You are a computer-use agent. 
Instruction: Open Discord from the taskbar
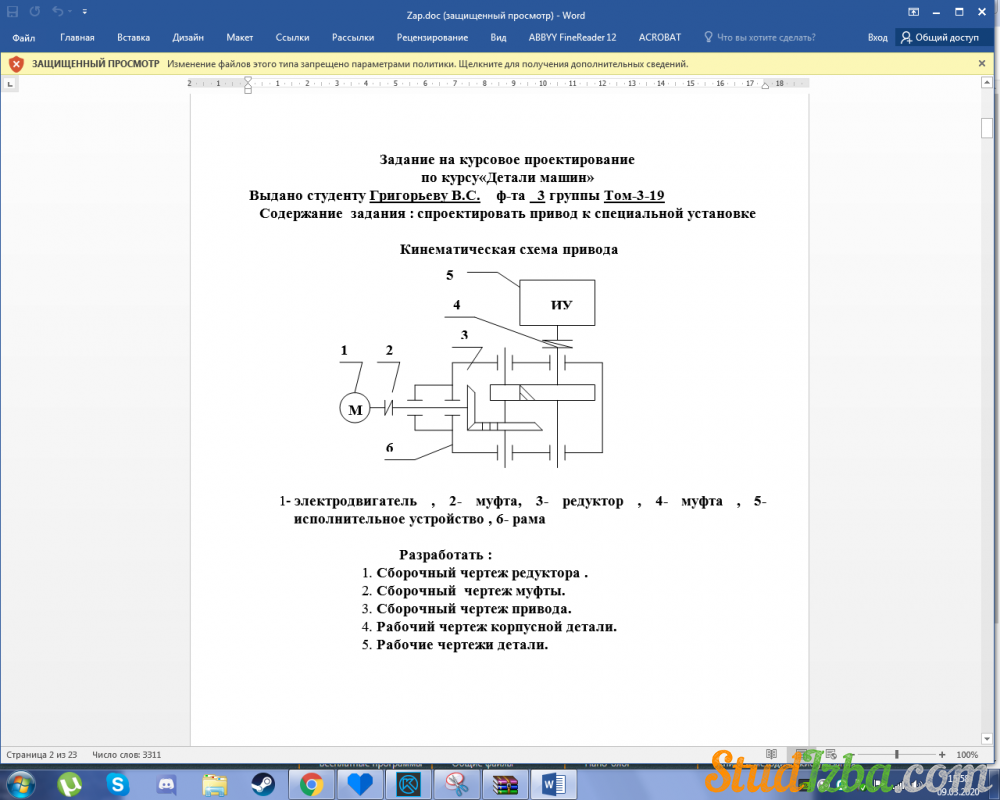click(x=166, y=784)
